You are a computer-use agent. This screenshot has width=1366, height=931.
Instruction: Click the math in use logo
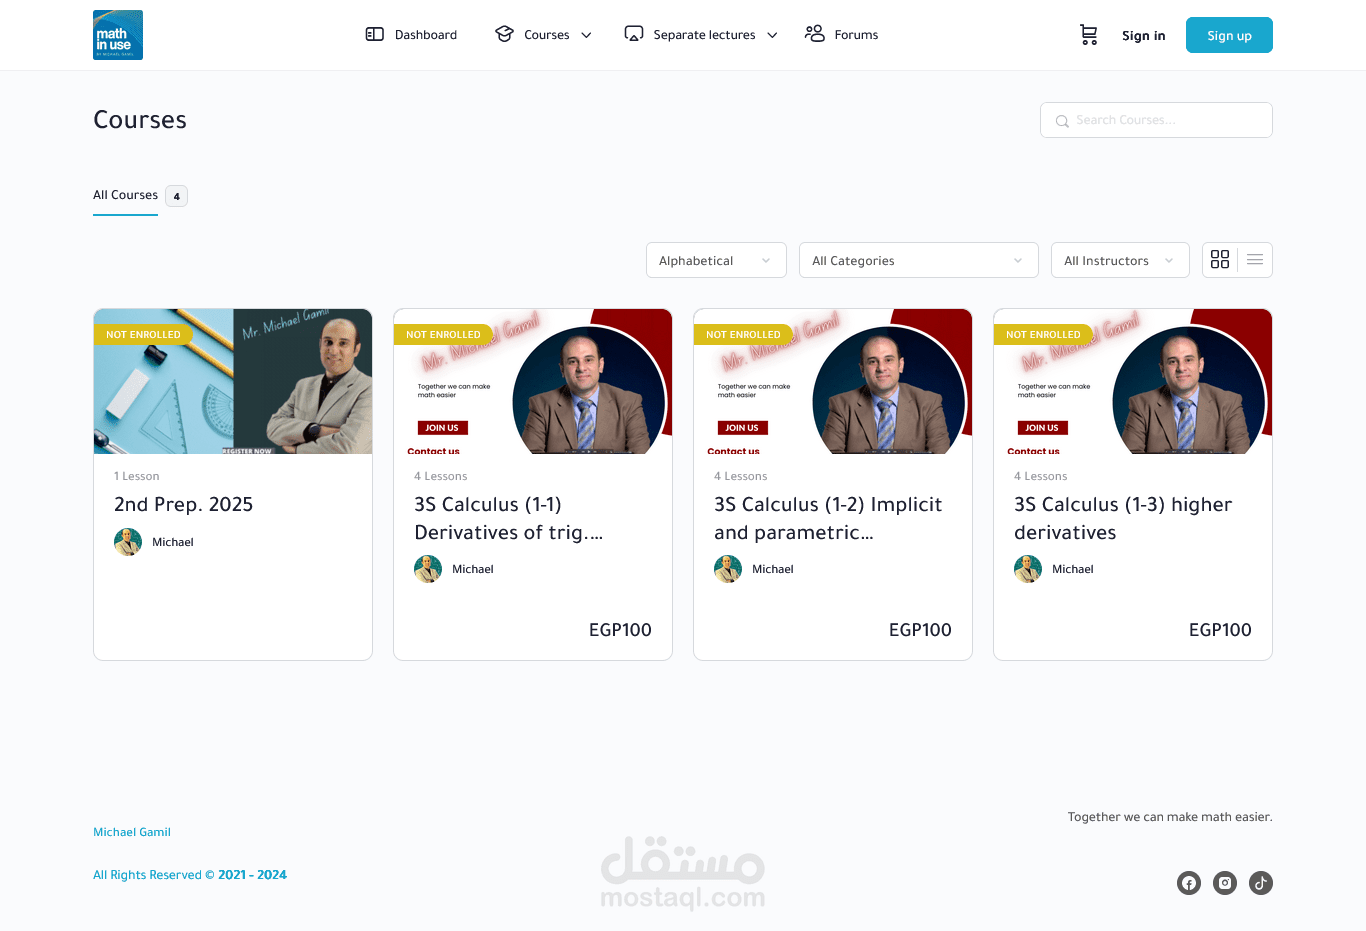tap(118, 35)
